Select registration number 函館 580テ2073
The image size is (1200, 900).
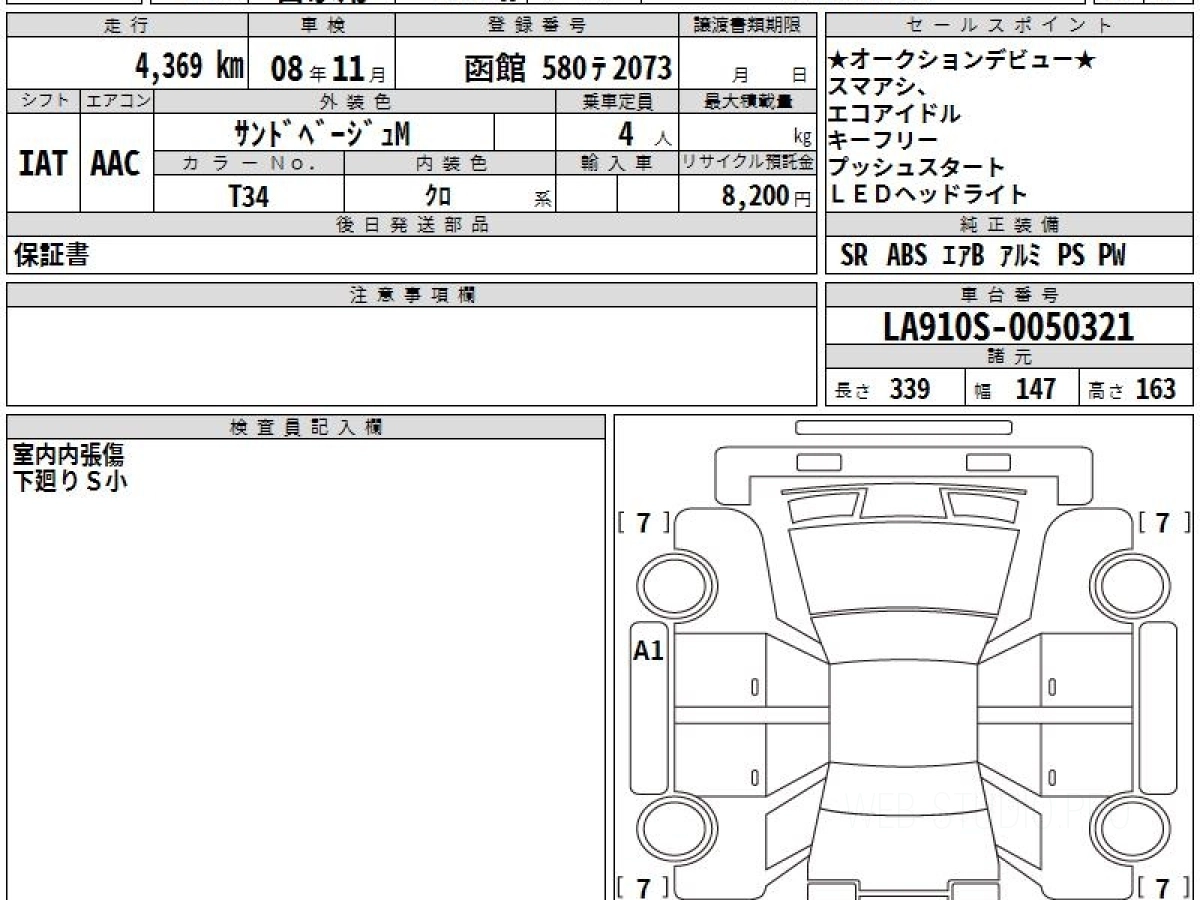(x=568, y=68)
